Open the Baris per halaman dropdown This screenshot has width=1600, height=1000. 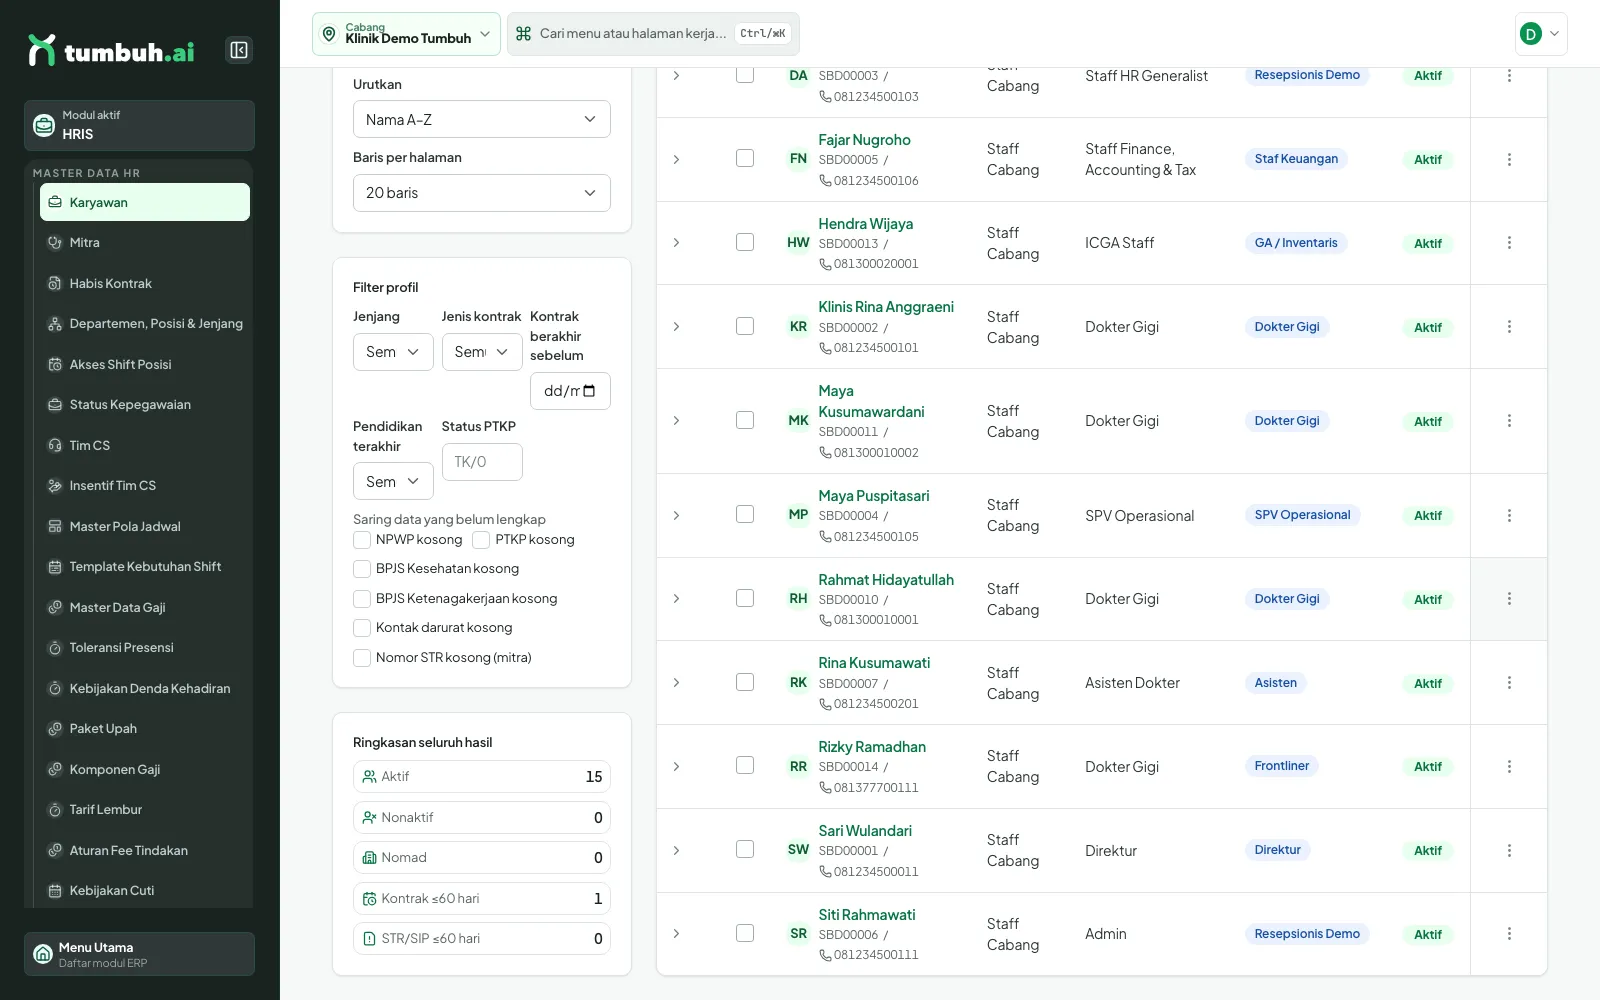(x=482, y=193)
